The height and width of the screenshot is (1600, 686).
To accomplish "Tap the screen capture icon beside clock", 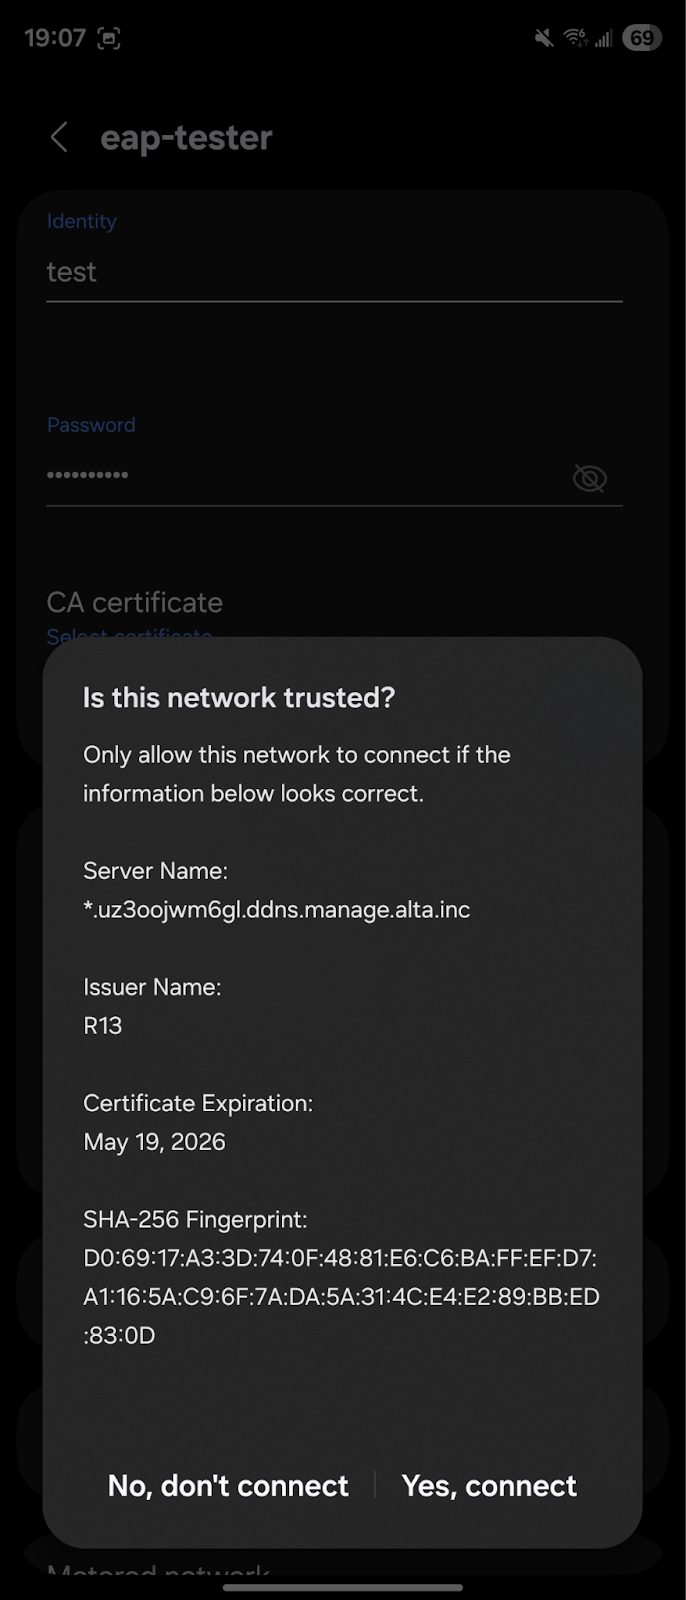I will tap(108, 39).
